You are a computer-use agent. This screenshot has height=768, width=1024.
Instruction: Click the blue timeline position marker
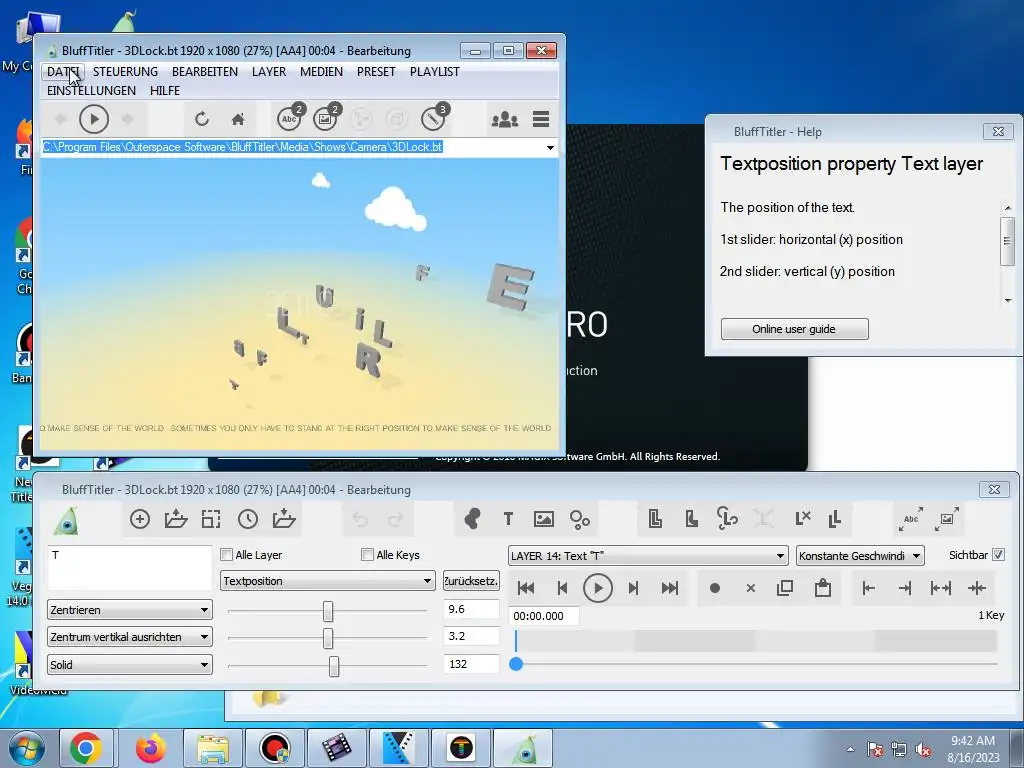[516, 664]
